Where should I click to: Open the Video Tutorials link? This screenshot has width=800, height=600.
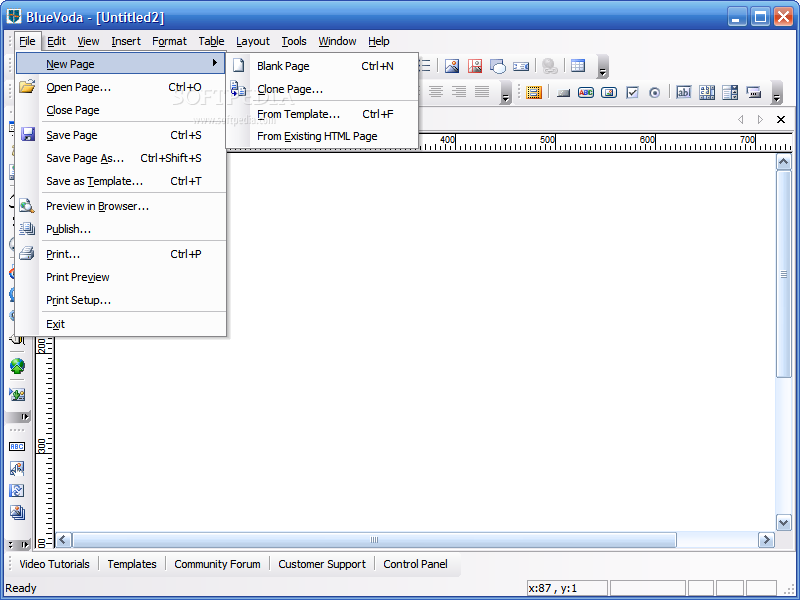pyautogui.click(x=54, y=564)
